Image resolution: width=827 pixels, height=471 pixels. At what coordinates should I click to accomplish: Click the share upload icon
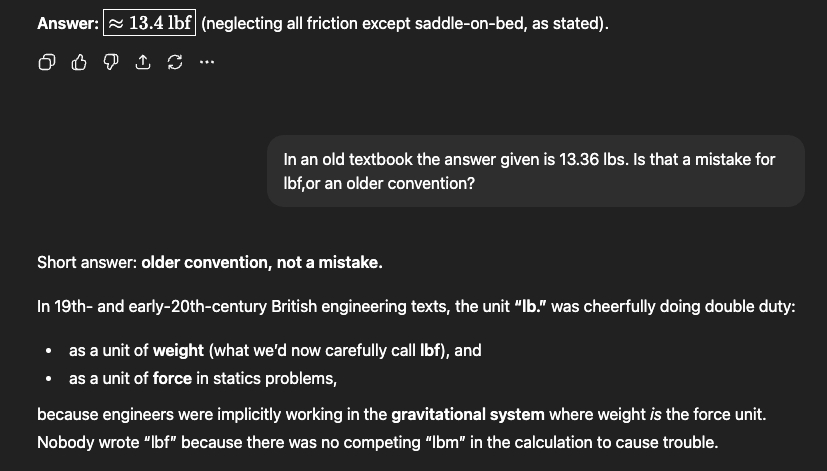(x=143, y=63)
